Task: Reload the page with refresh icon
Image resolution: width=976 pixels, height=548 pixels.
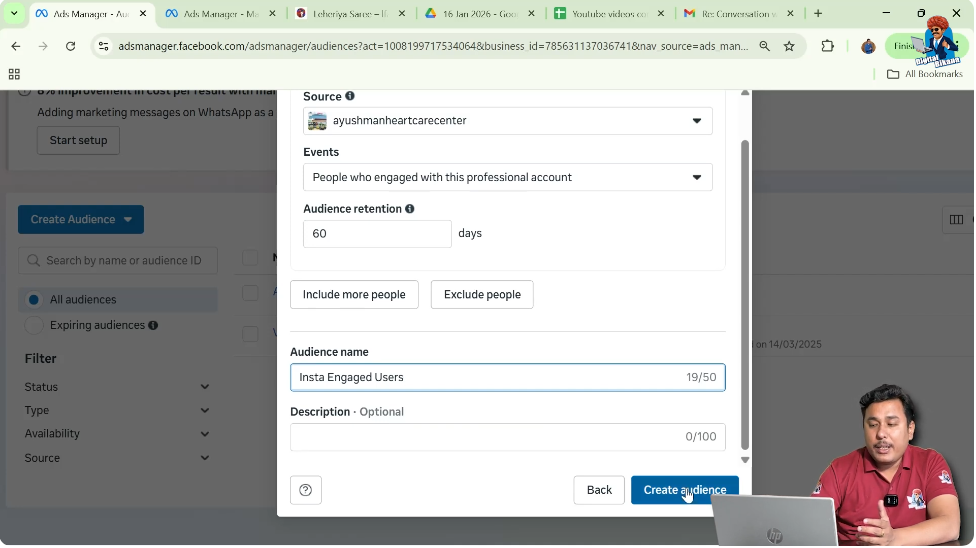Action: click(70, 46)
